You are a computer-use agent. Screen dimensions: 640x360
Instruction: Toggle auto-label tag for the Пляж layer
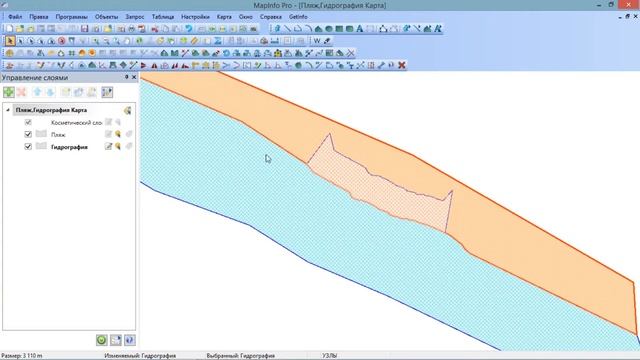(x=129, y=134)
